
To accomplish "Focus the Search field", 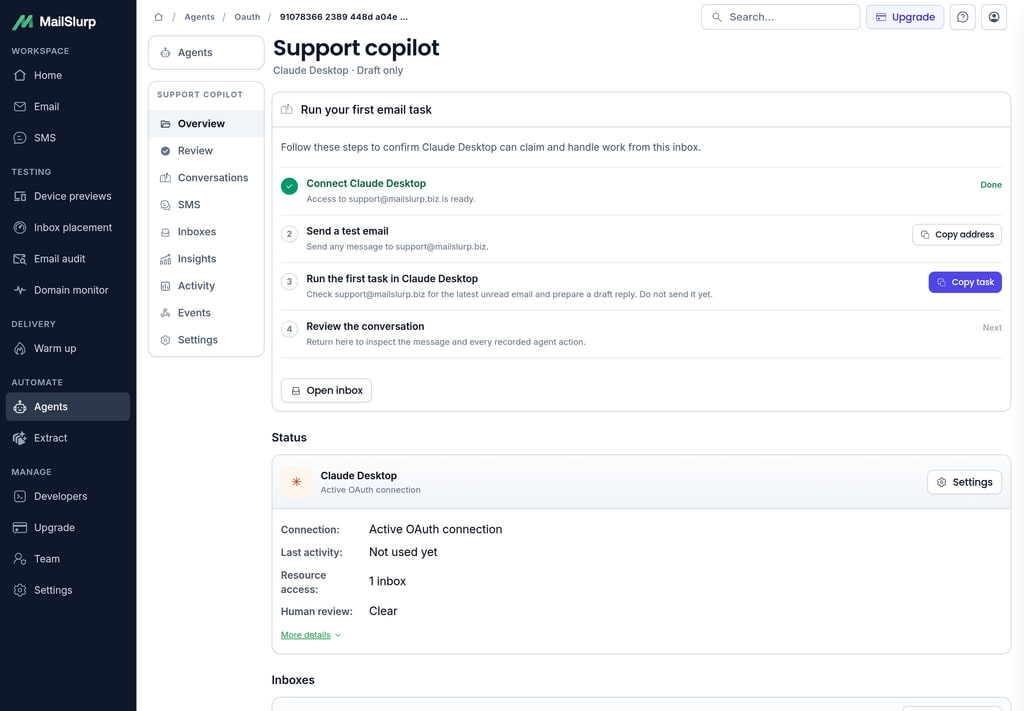I will point(780,17).
